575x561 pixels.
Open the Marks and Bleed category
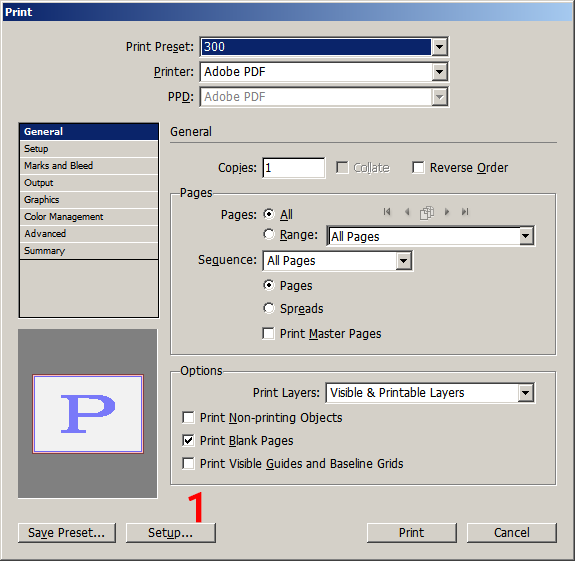click(89, 166)
